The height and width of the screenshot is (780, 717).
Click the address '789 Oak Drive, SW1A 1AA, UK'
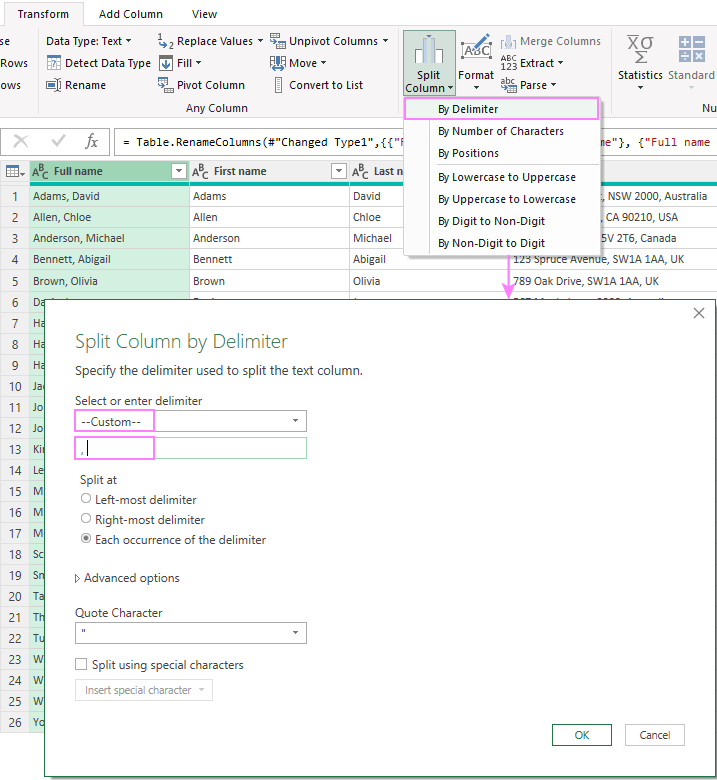(586, 281)
